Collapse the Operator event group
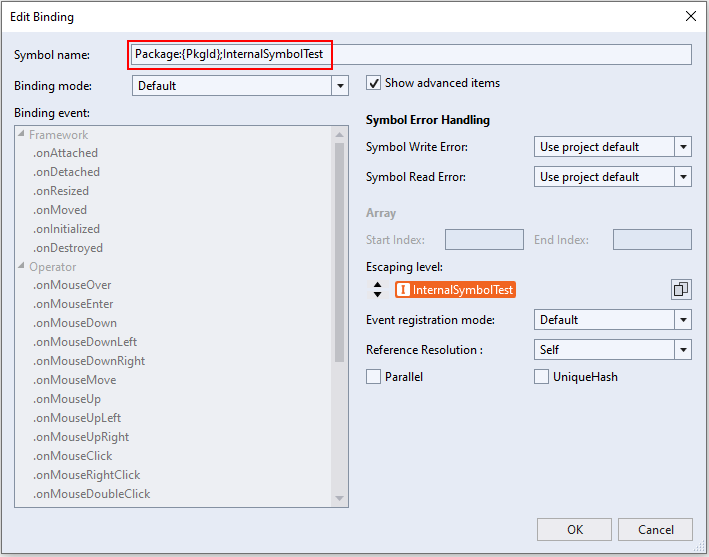 [21, 267]
